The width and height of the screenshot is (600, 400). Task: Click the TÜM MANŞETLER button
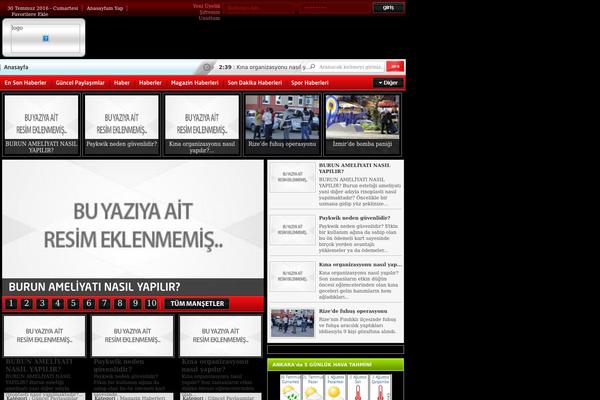(197, 304)
